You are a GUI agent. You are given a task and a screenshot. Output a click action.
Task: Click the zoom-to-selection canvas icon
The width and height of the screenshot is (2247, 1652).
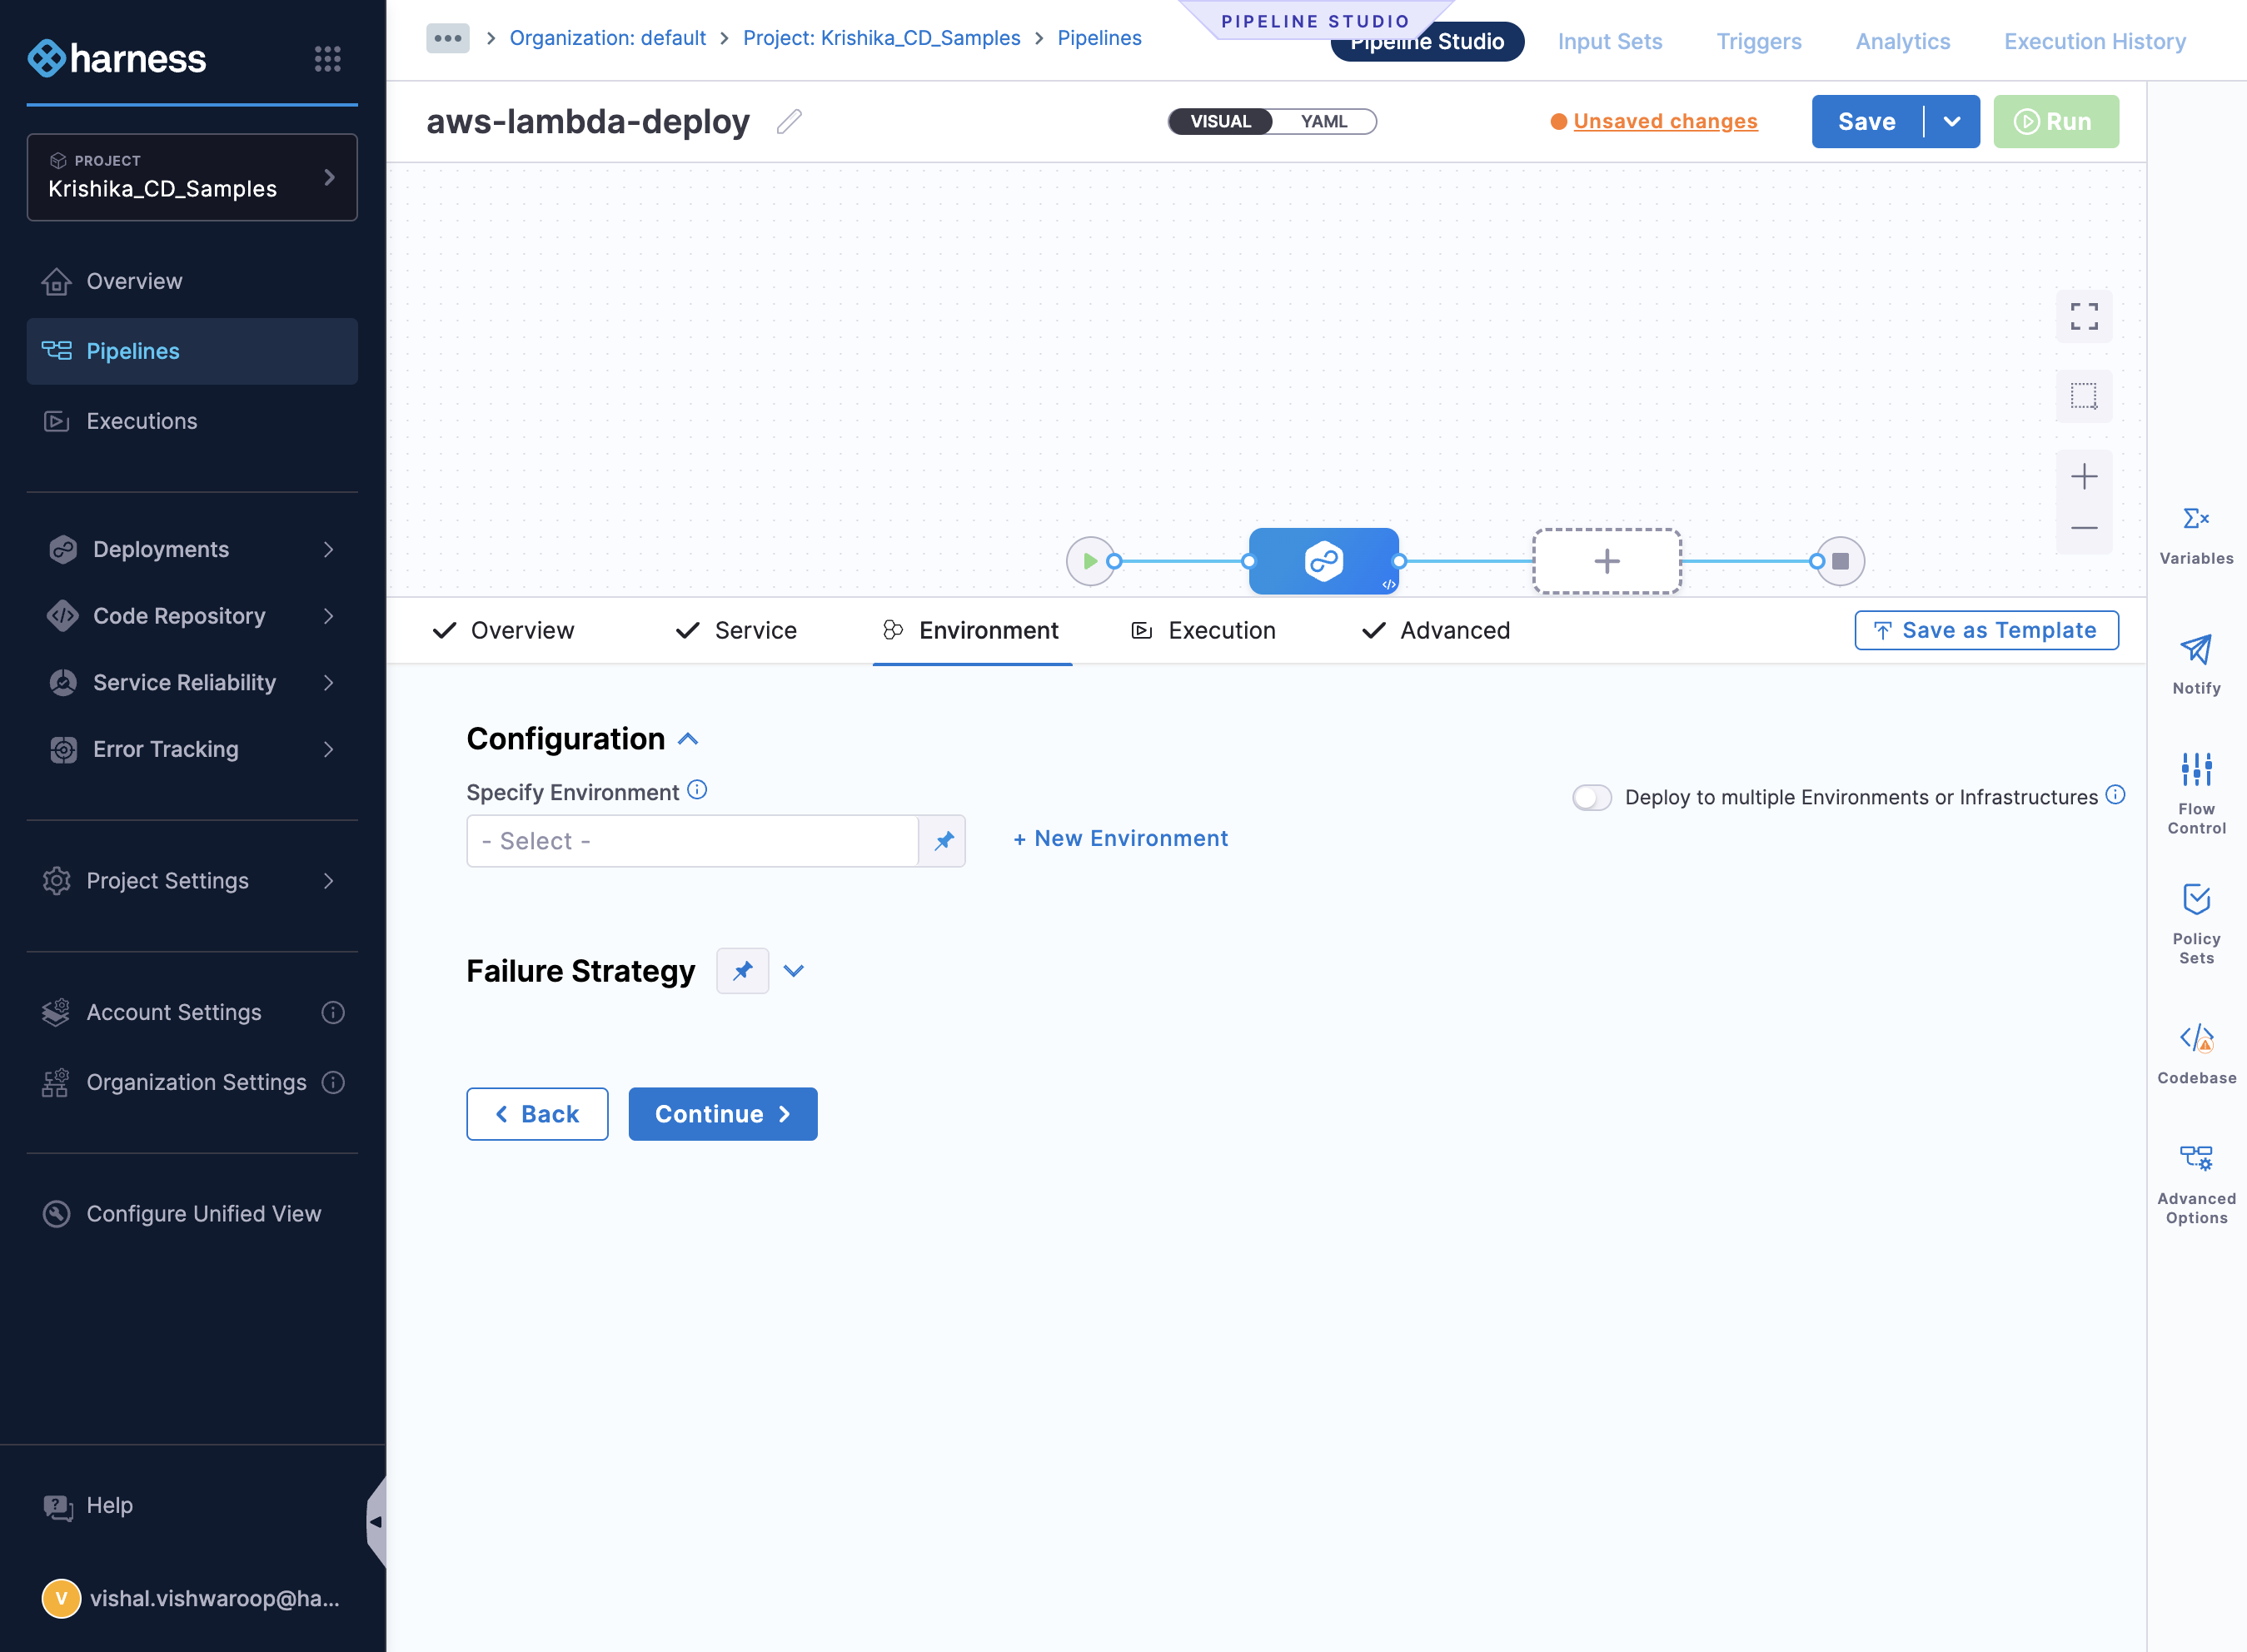coord(2083,396)
